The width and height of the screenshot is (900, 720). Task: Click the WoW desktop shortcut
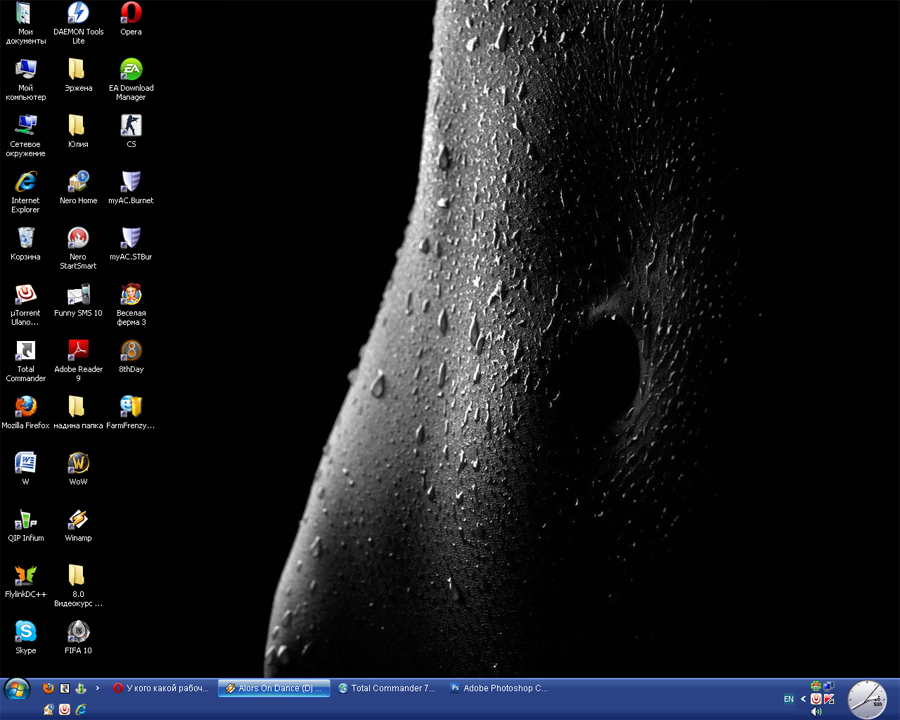coord(78,463)
